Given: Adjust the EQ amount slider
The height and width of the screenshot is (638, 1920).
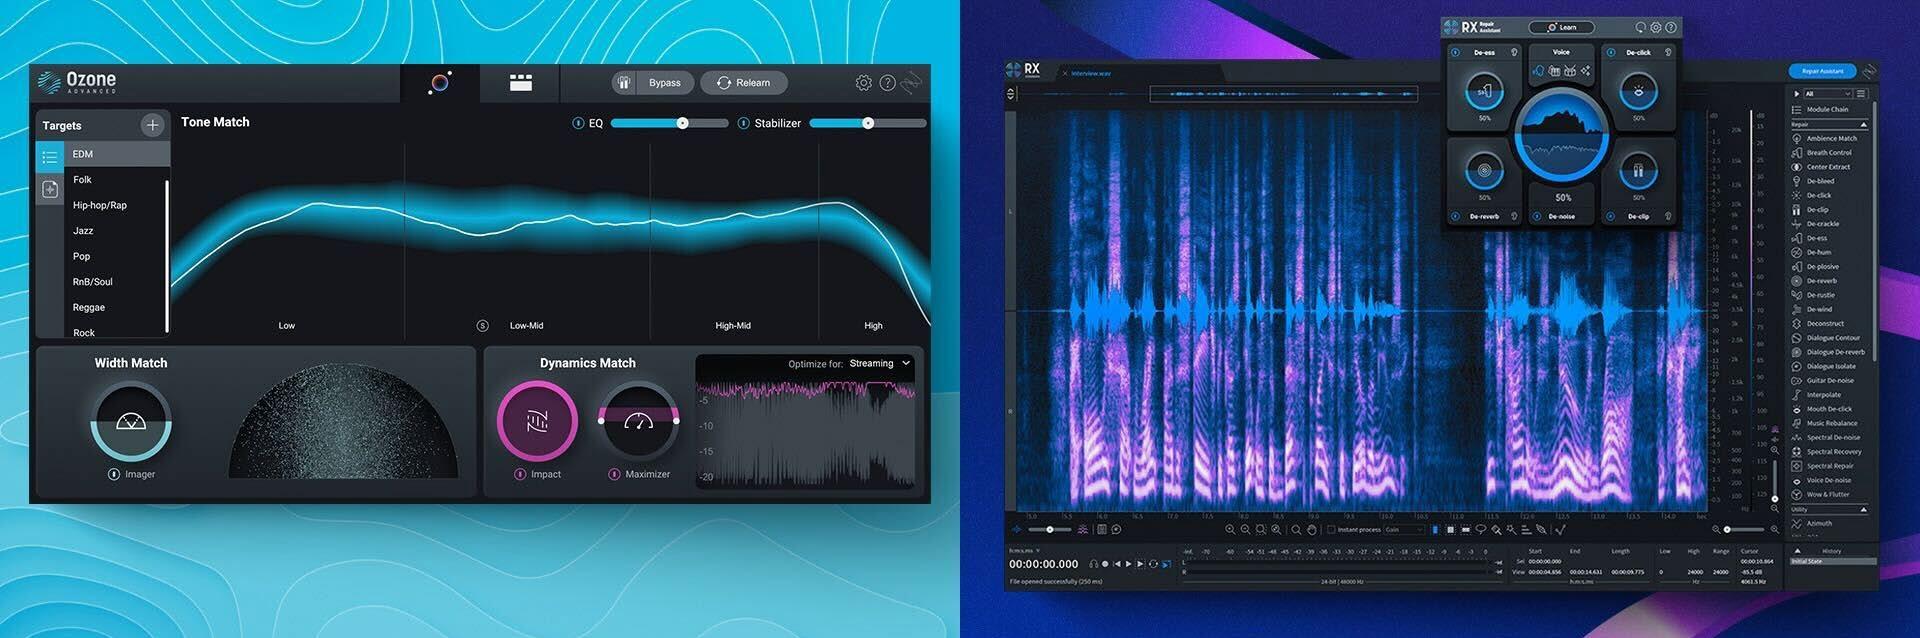Looking at the screenshot, I should [x=669, y=123].
